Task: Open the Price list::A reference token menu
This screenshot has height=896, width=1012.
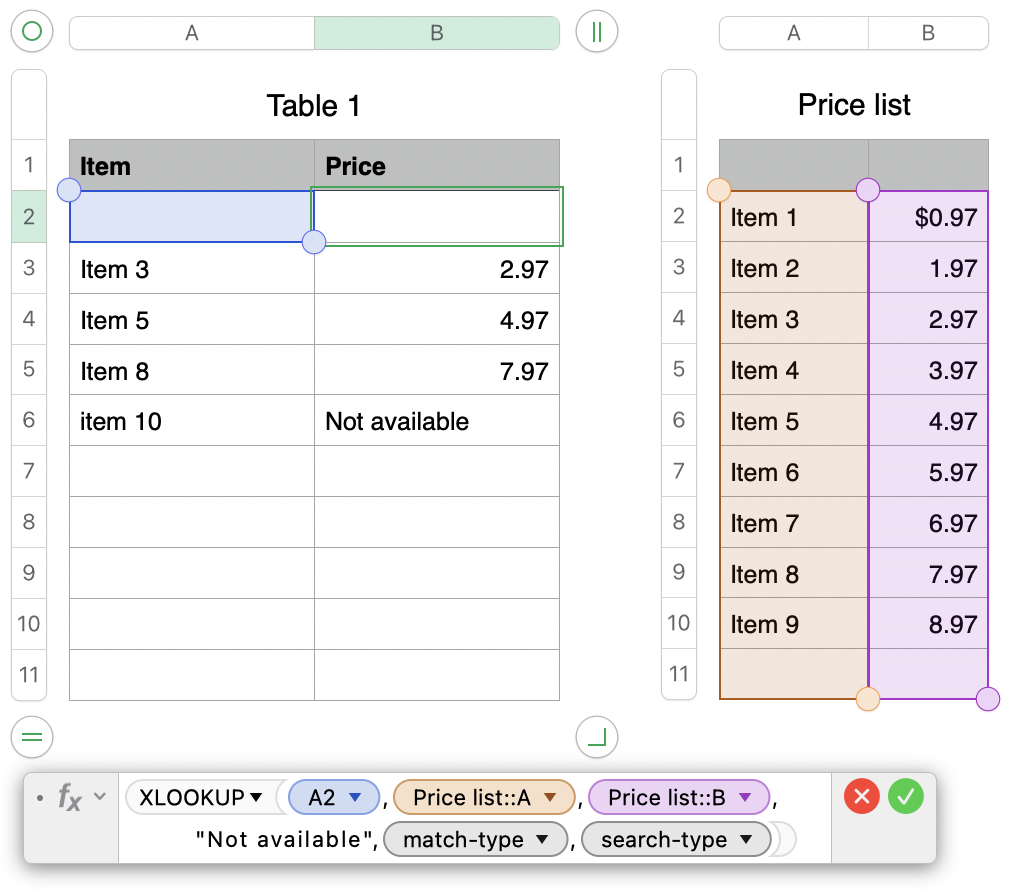Action: coord(549,797)
